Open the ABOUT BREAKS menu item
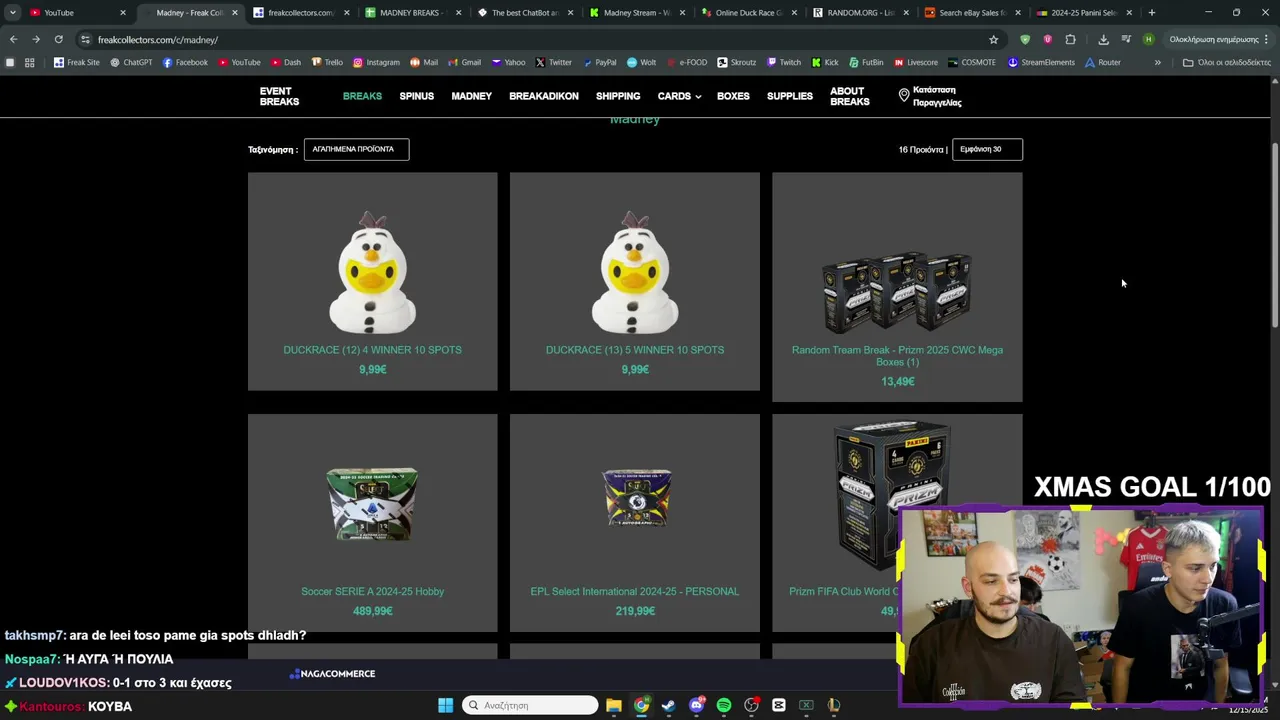Screen dimensions: 1280x720 (x=849, y=96)
